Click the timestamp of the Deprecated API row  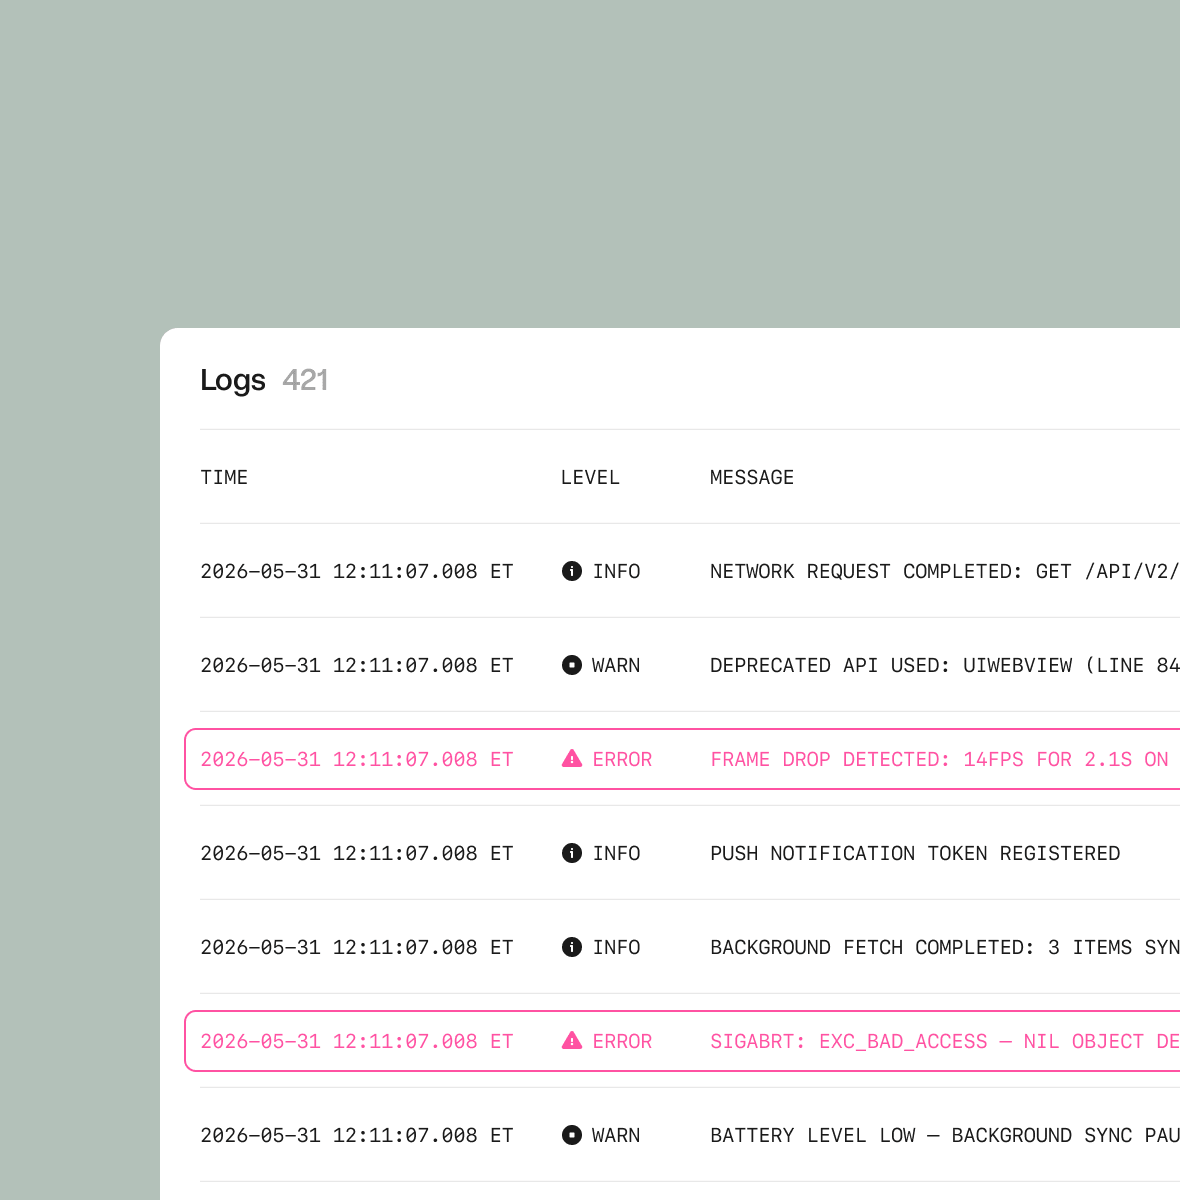click(x=357, y=665)
